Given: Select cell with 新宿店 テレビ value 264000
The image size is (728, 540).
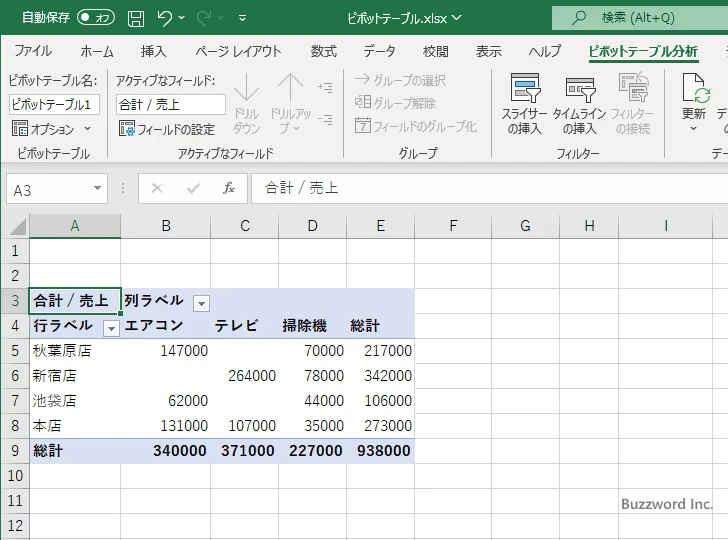Looking at the screenshot, I should [245, 376].
